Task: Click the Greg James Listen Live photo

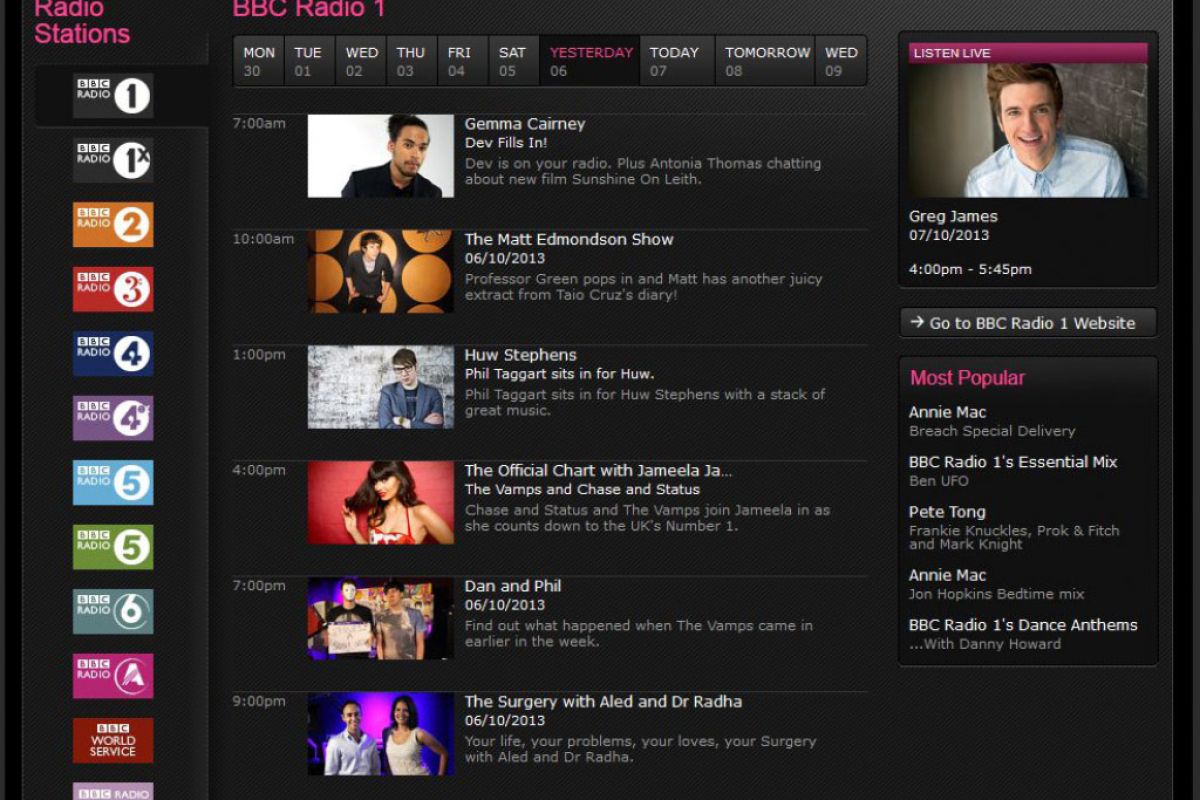Action: 1027,130
